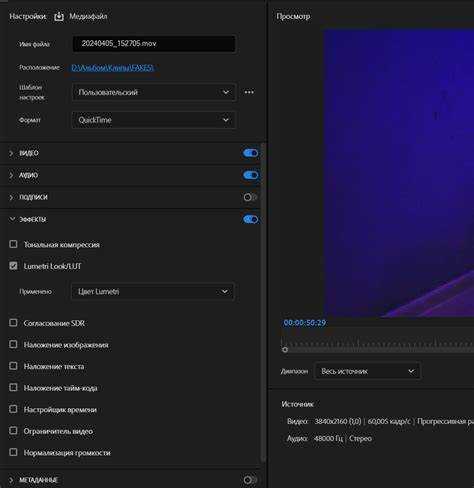Open the Цвет Lumetri dropdown
Image resolution: width=474 pixels, height=488 pixels.
153,292
